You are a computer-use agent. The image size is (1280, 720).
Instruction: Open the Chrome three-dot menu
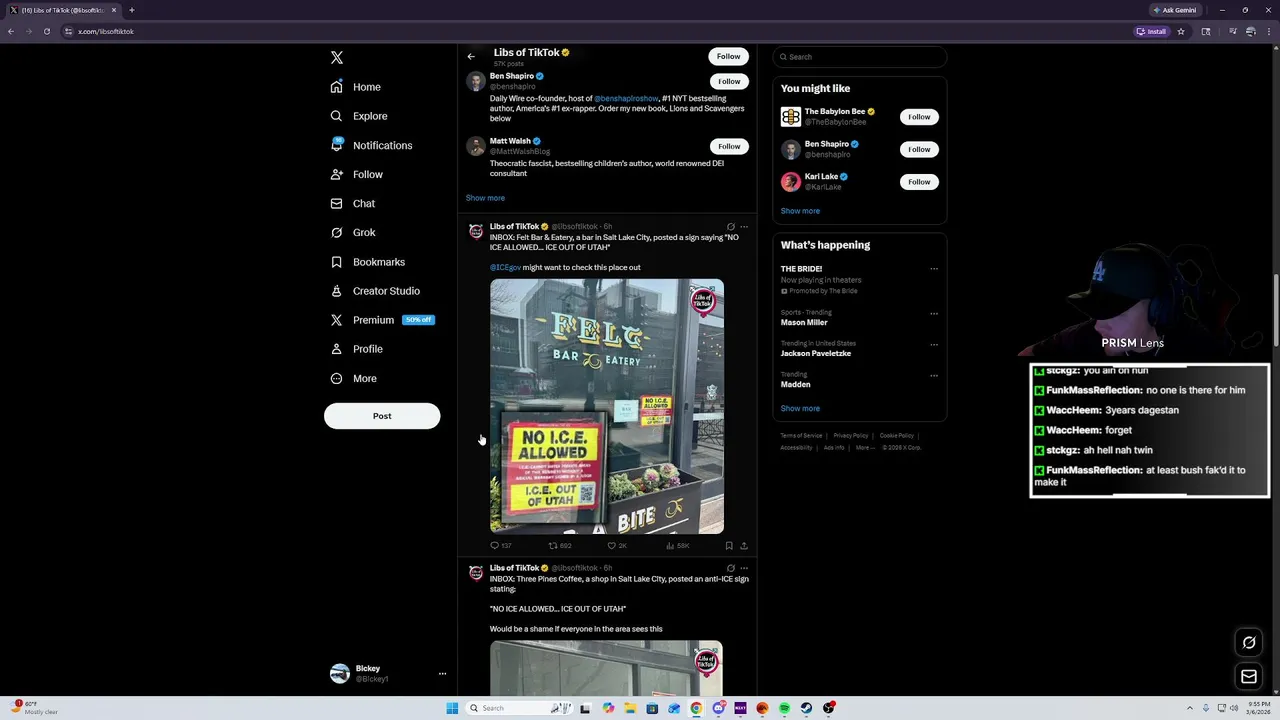tap(1267, 31)
